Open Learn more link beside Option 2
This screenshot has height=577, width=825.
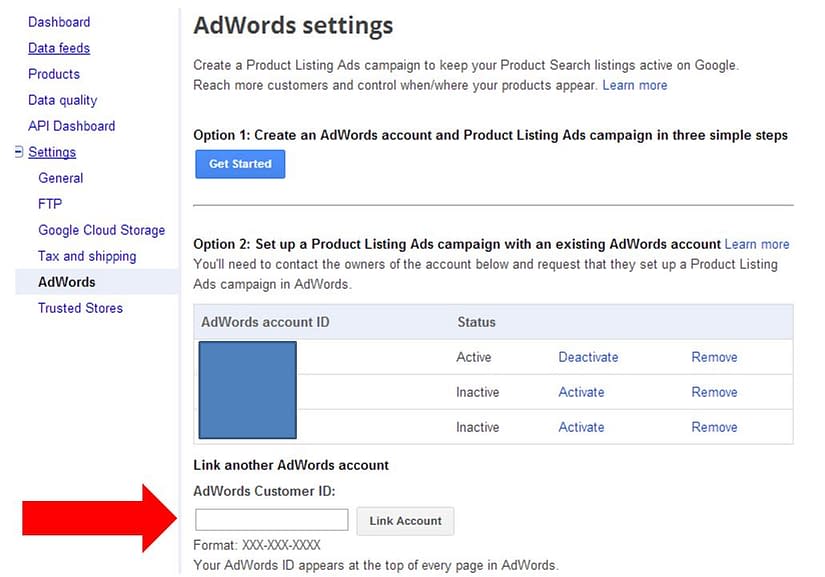[757, 245]
